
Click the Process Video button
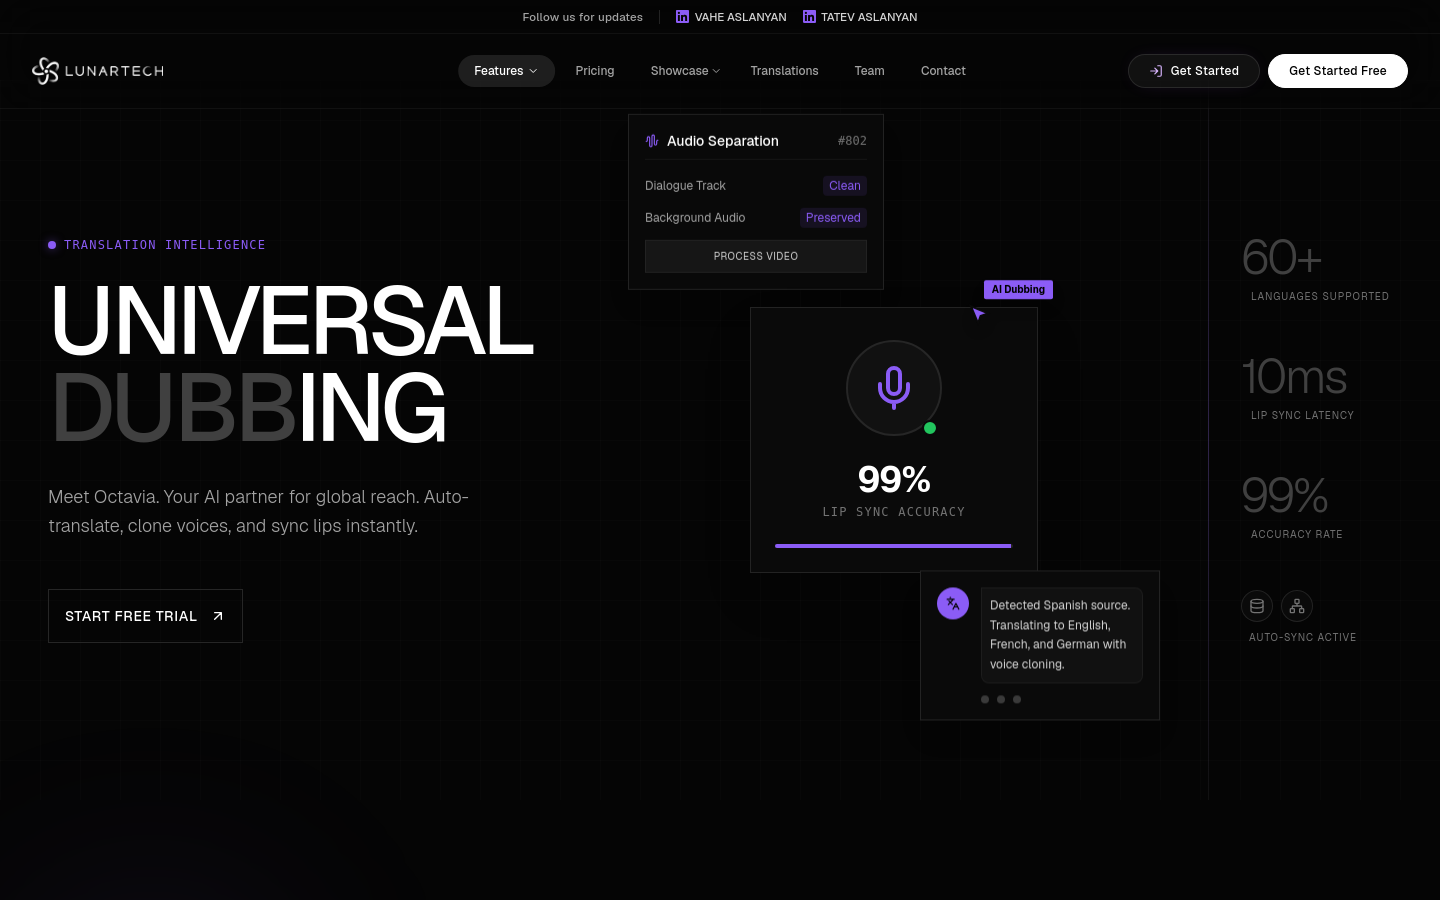pos(756,257)
